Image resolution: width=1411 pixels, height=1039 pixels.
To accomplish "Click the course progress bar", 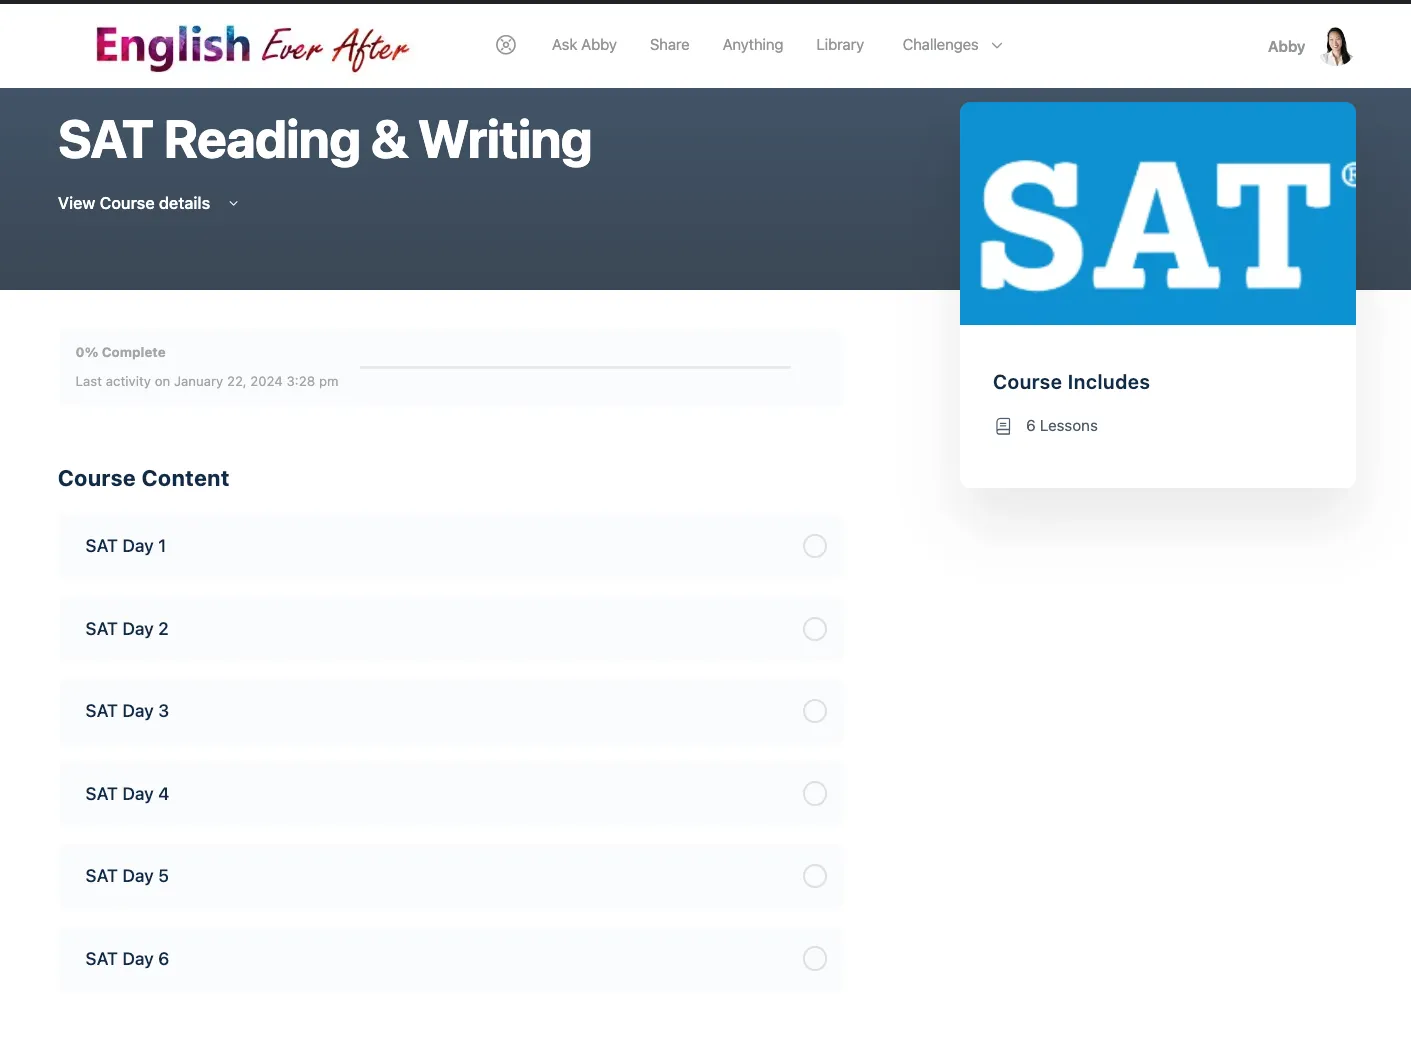I will point(575,367).
